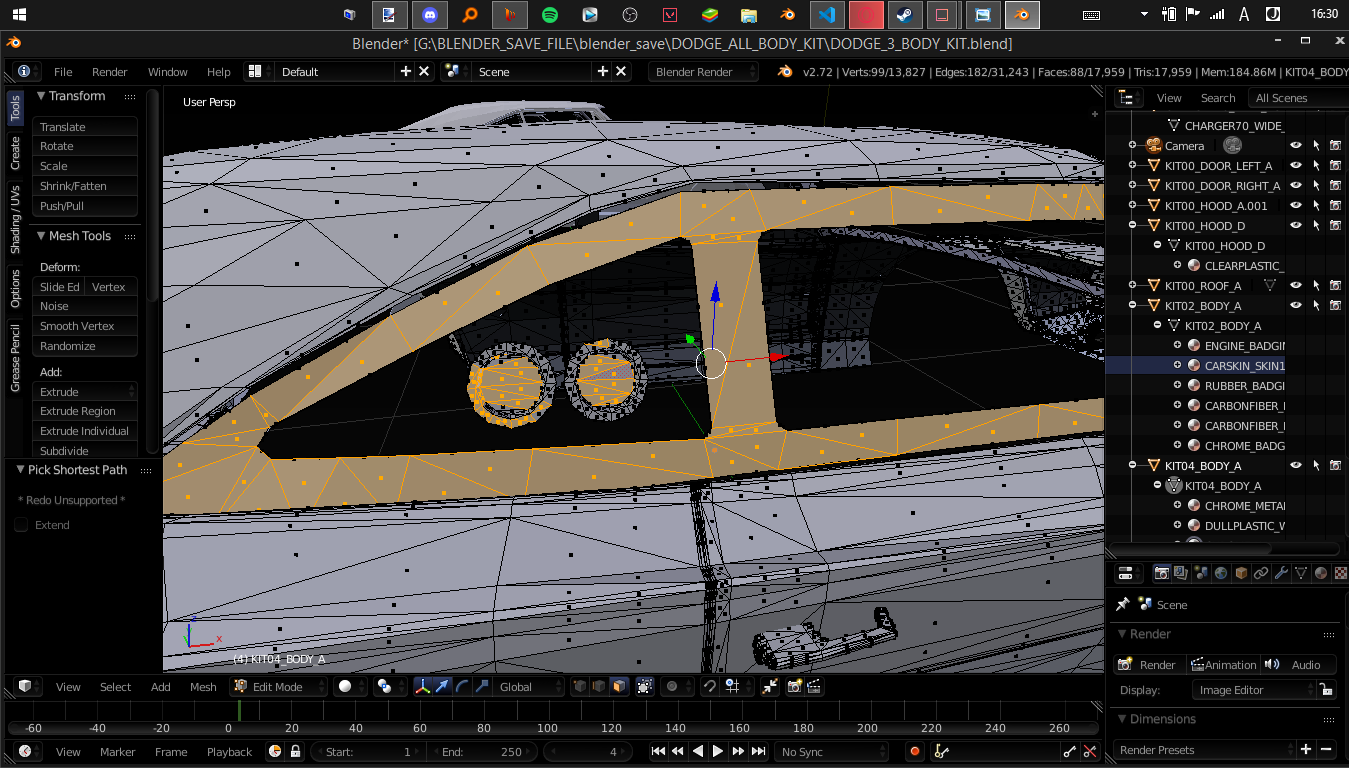Screen dimensions: 1349x768
Task: Hide KIT00_DOOR_LEFT_A with eye icon
Action: click(x=1296, y=166)
